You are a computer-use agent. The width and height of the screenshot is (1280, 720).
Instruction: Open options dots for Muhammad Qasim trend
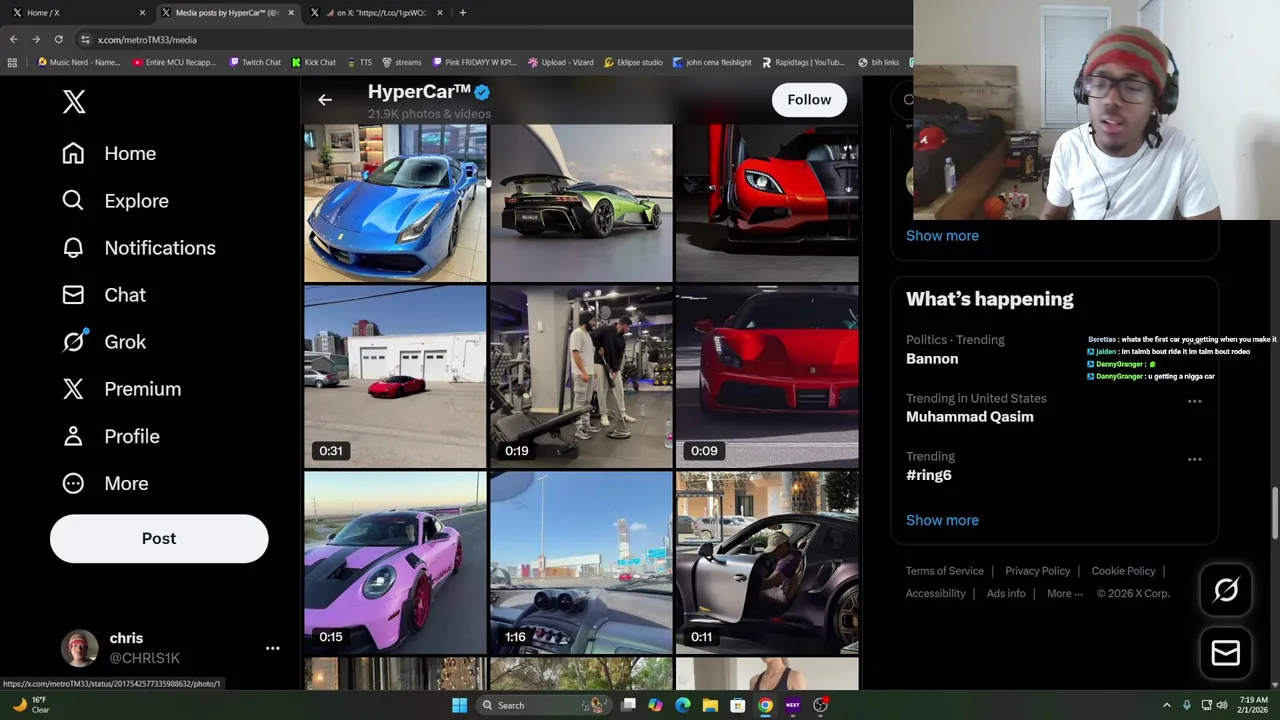(1194, 401)
